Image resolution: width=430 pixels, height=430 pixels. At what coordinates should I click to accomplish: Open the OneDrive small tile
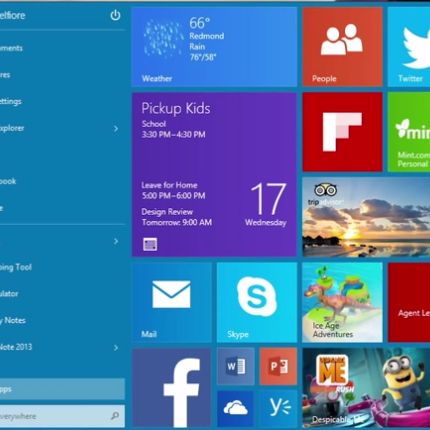(236, 409)
